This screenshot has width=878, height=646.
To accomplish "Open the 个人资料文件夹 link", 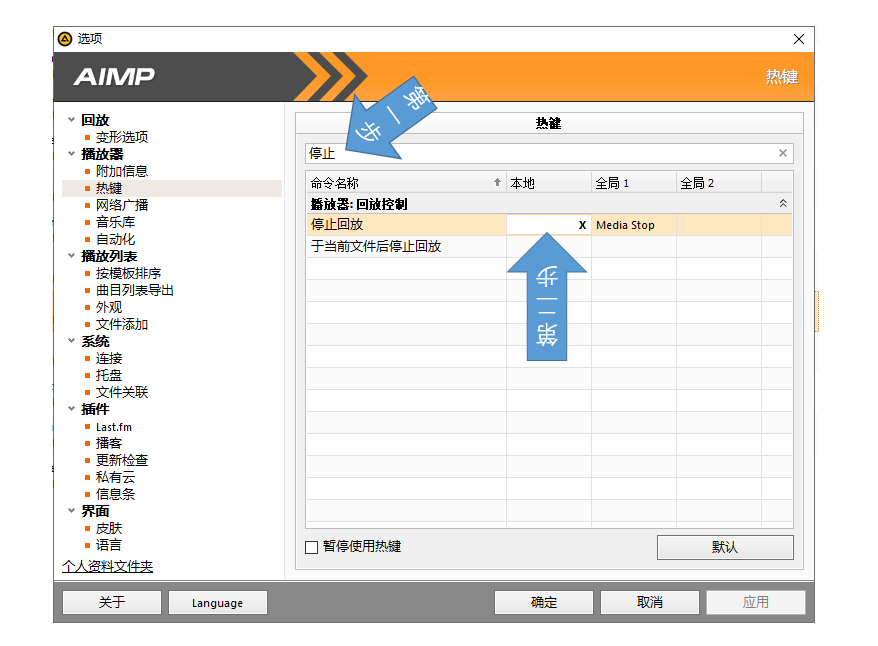I will tap(107, 566).
